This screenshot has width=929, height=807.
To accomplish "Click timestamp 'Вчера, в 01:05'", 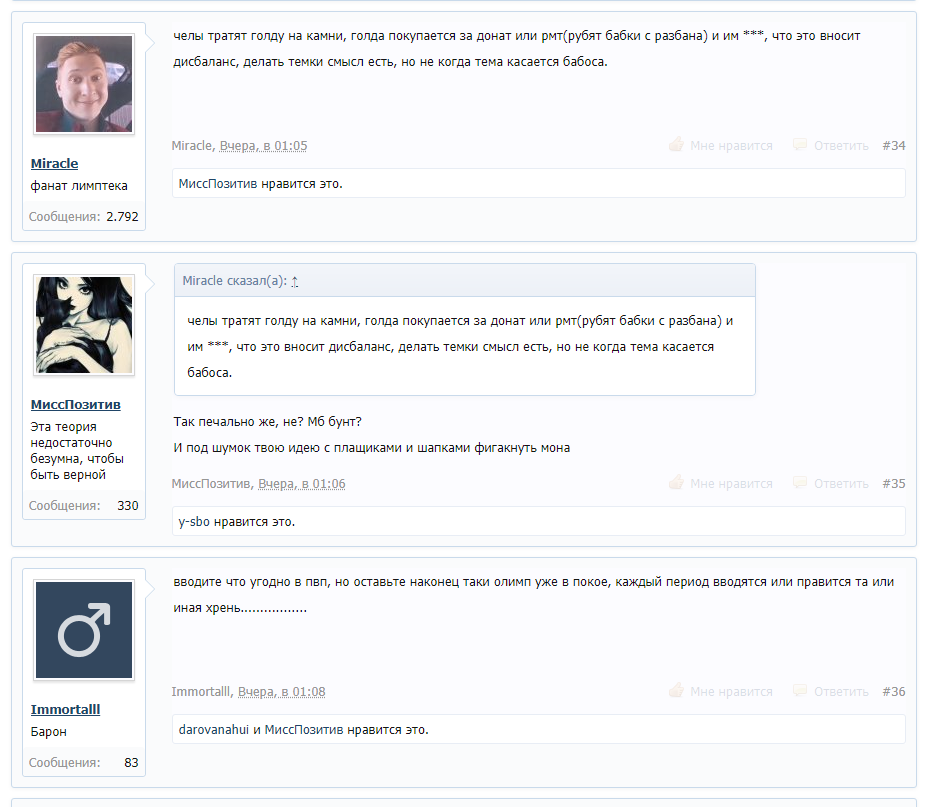I will click(x=263, y=146).
